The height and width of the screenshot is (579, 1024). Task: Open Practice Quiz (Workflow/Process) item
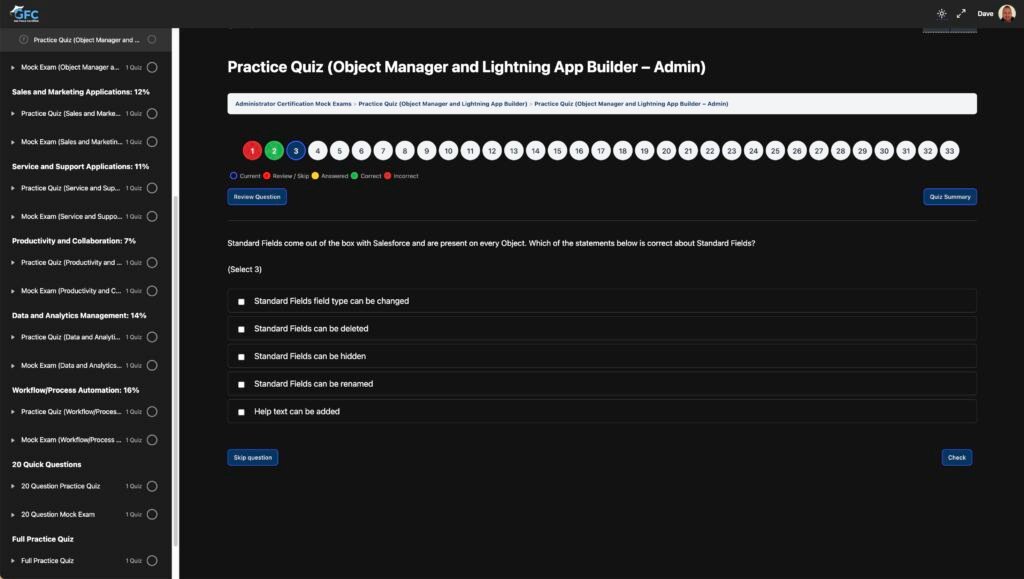[71, 412]
